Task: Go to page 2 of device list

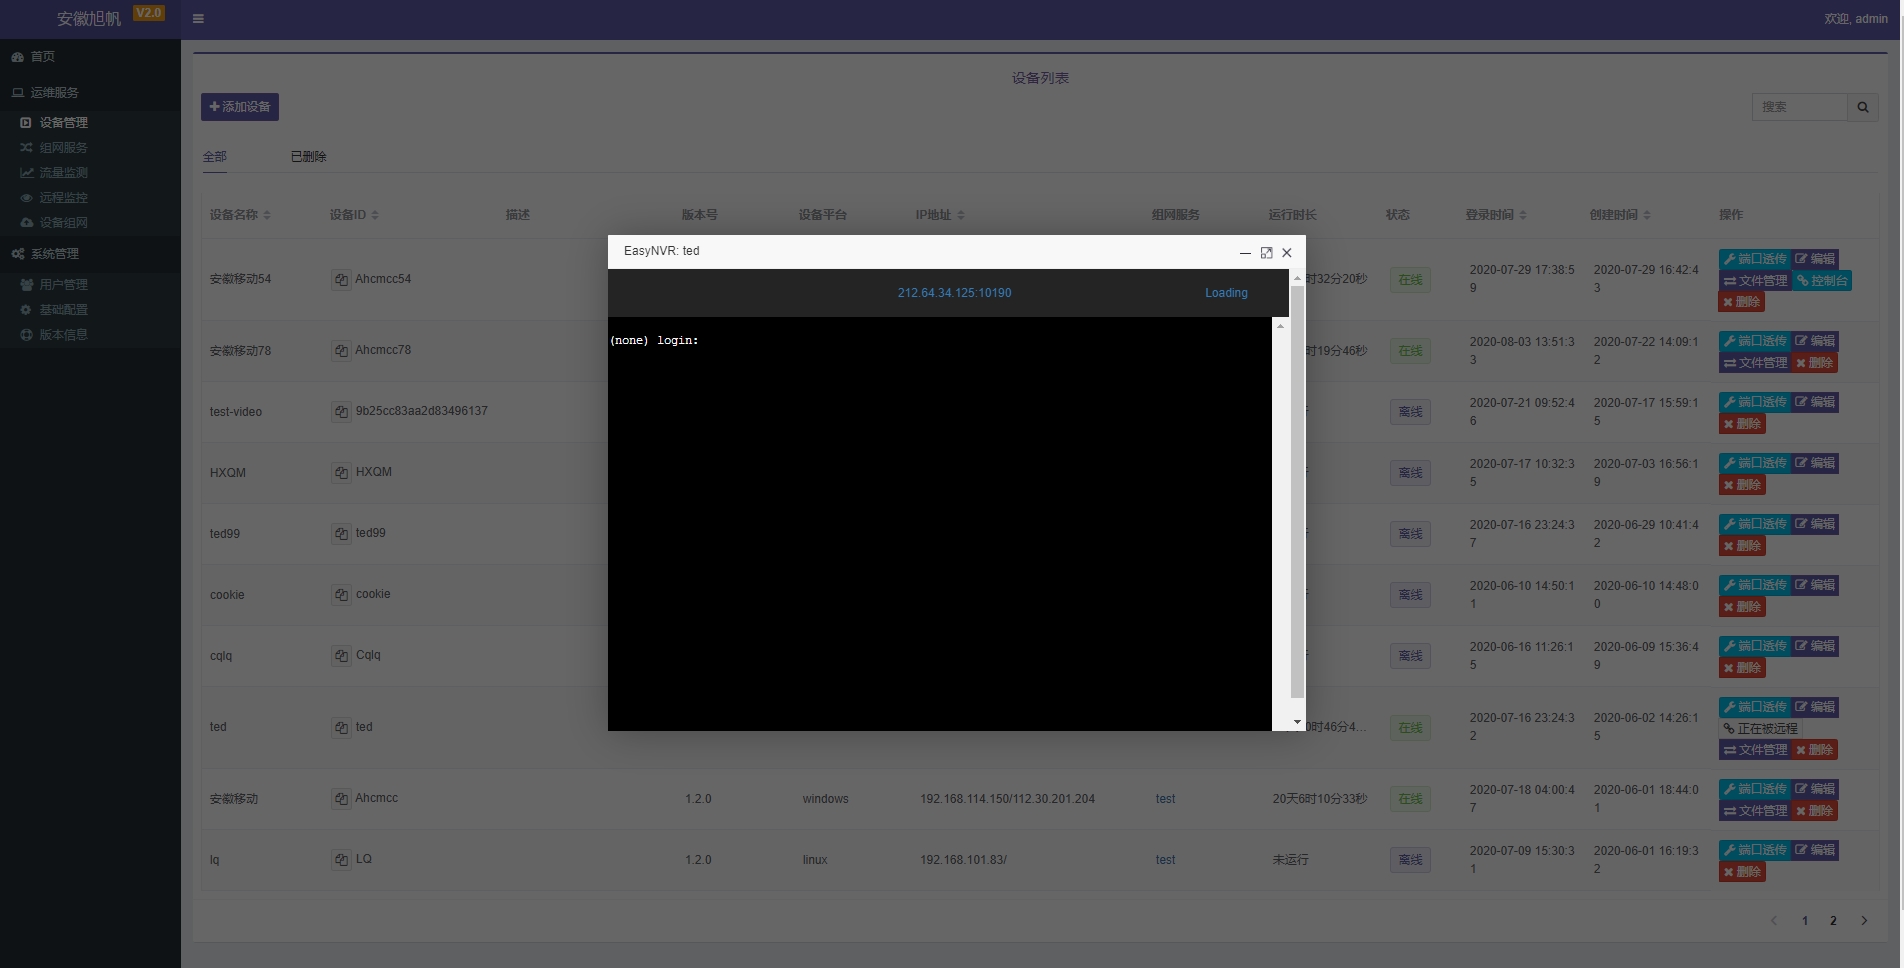Action: 1833,921
